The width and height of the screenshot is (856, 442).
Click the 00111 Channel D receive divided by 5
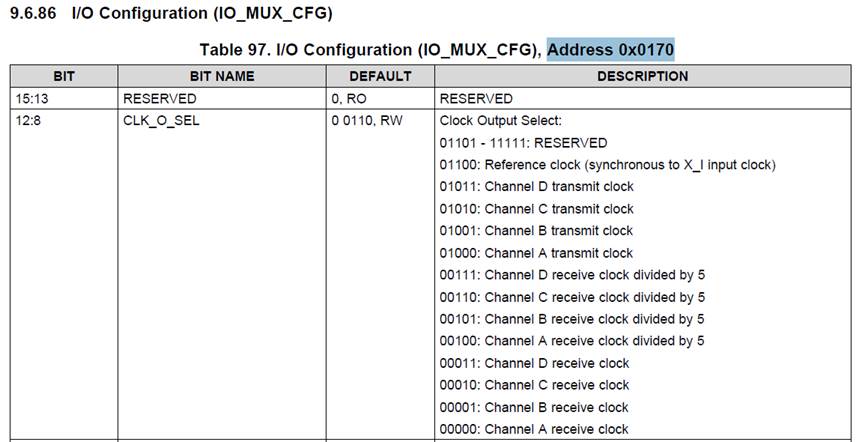point(572,275)
